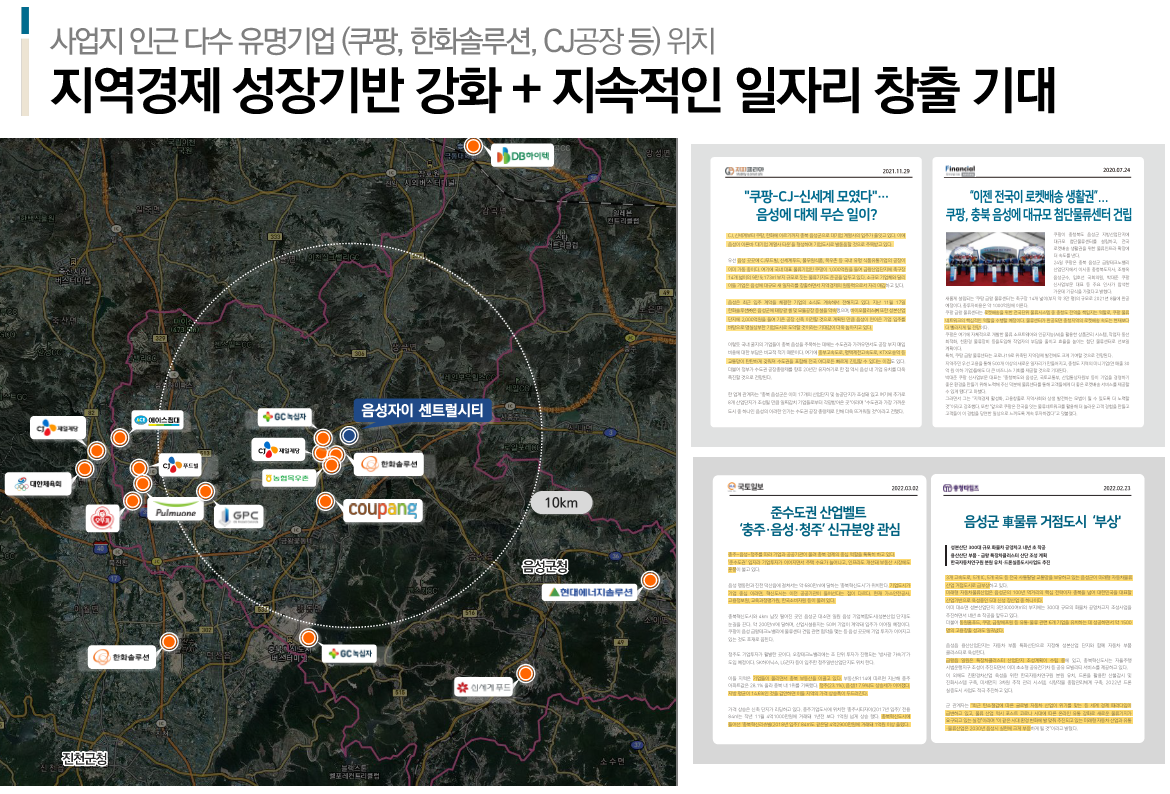The height and width of the screenshot is (794, 1170).
Task: Click the date 2020.07.24
Action: tap(1116, 170)
